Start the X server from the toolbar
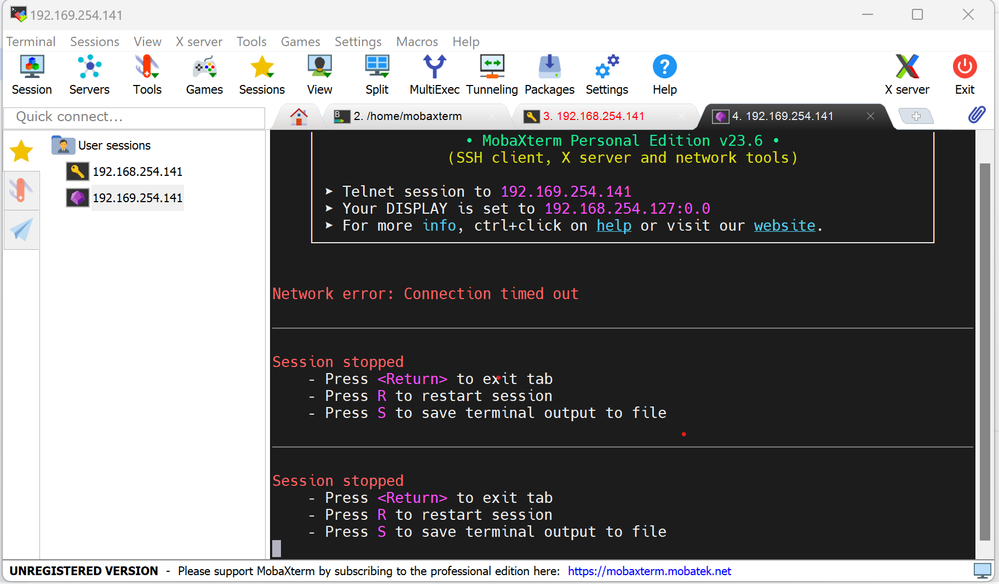This screenshot has height=584, width=999. [x=906, y=72]
